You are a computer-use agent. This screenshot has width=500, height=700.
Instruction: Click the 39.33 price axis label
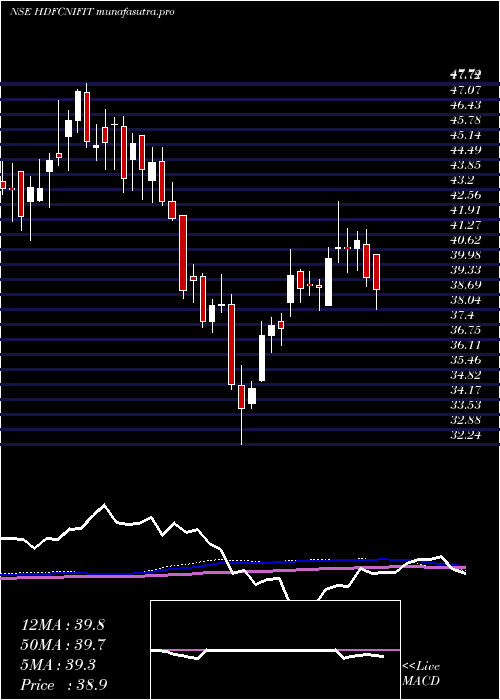tap(466, 270)
